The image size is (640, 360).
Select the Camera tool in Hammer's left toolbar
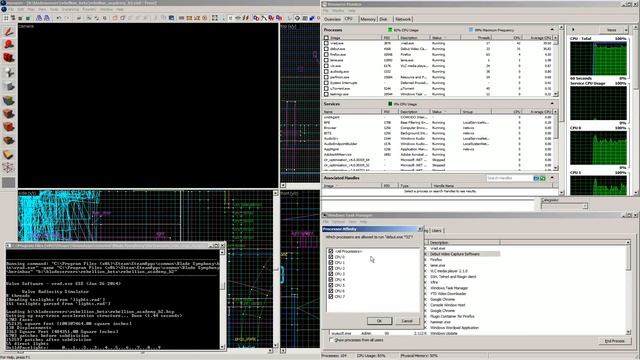9,58
